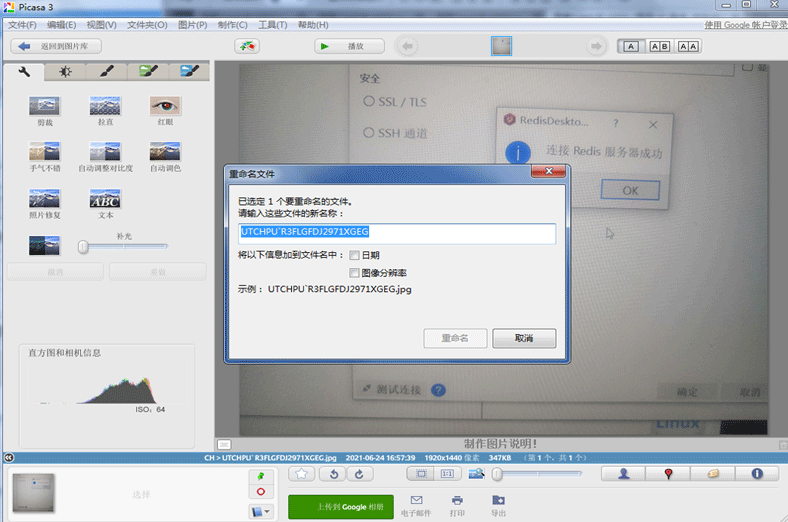Open the effects brush tab
788x522 pixels.
point(106,72)
